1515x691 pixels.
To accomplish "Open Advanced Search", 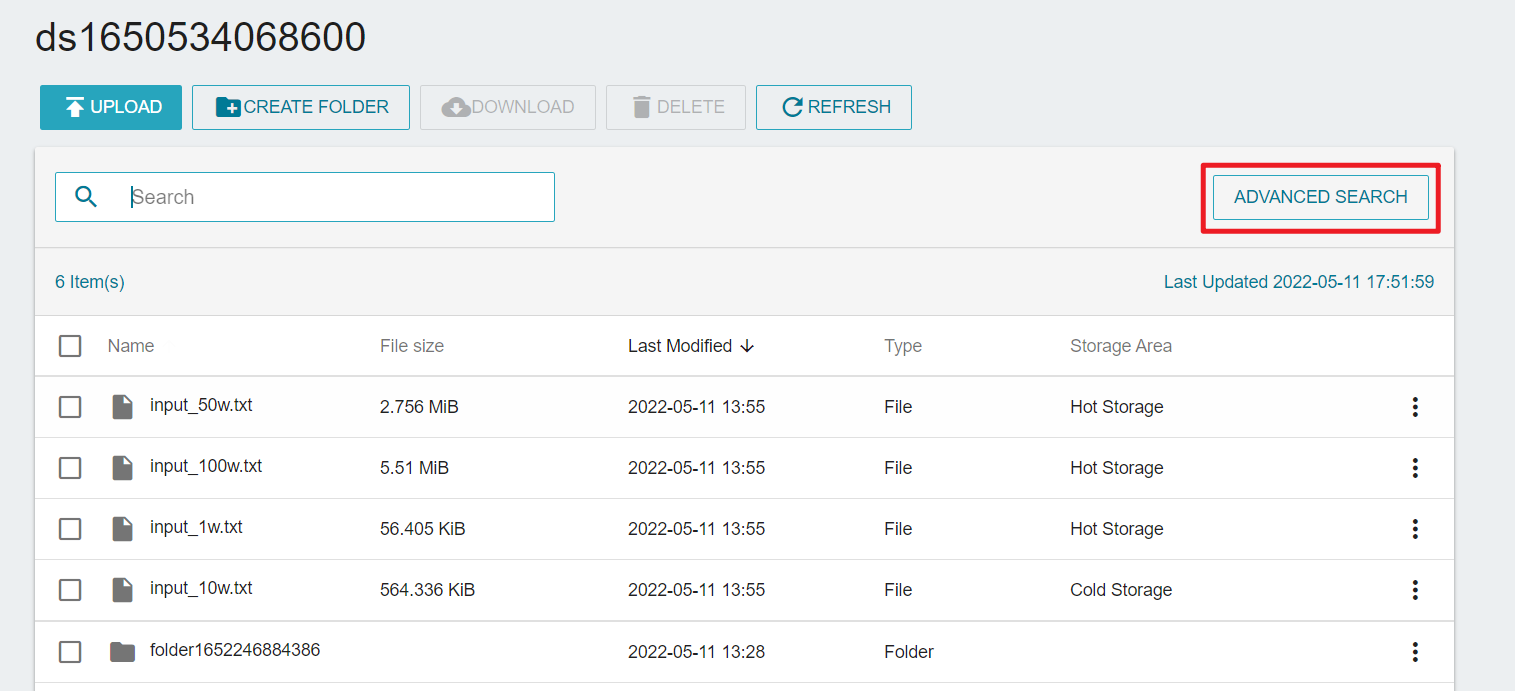I will pyautogui.click(x=1320, y=197).
